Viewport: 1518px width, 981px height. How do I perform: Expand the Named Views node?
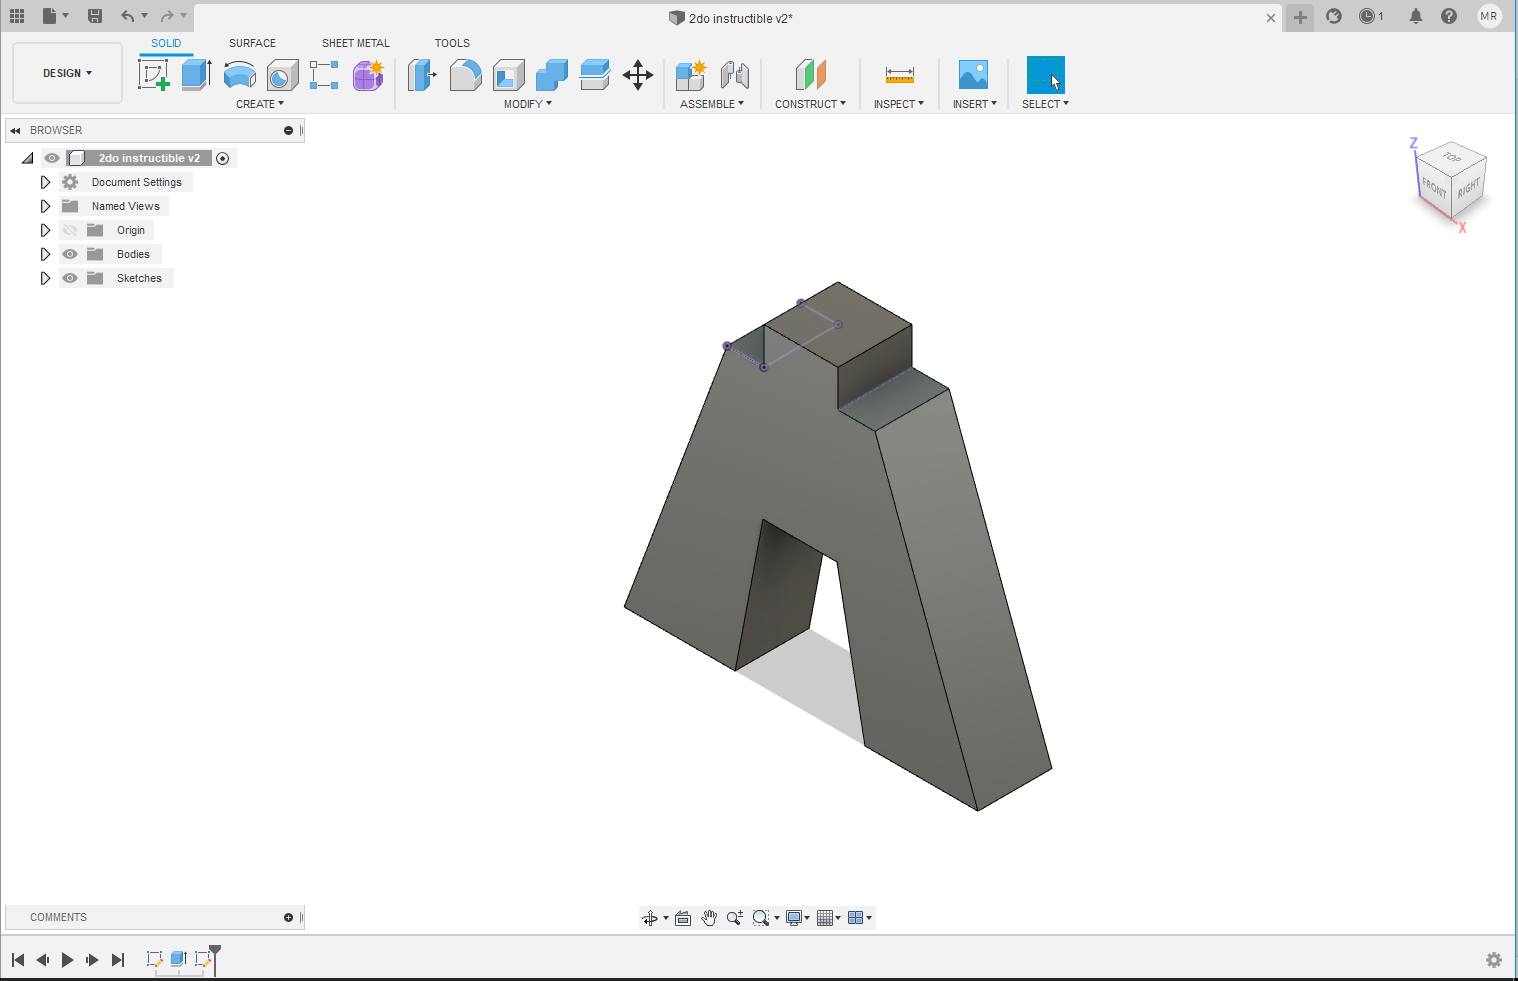[45, 206]
